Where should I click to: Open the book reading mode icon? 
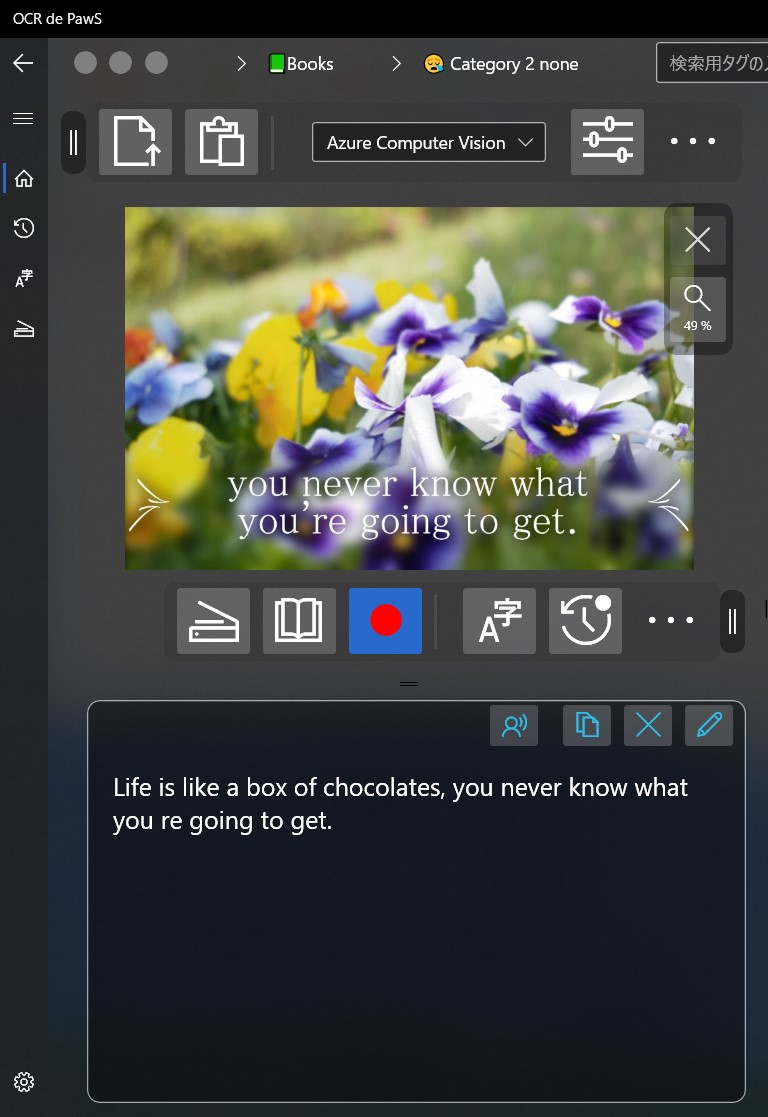coord(299,621)
